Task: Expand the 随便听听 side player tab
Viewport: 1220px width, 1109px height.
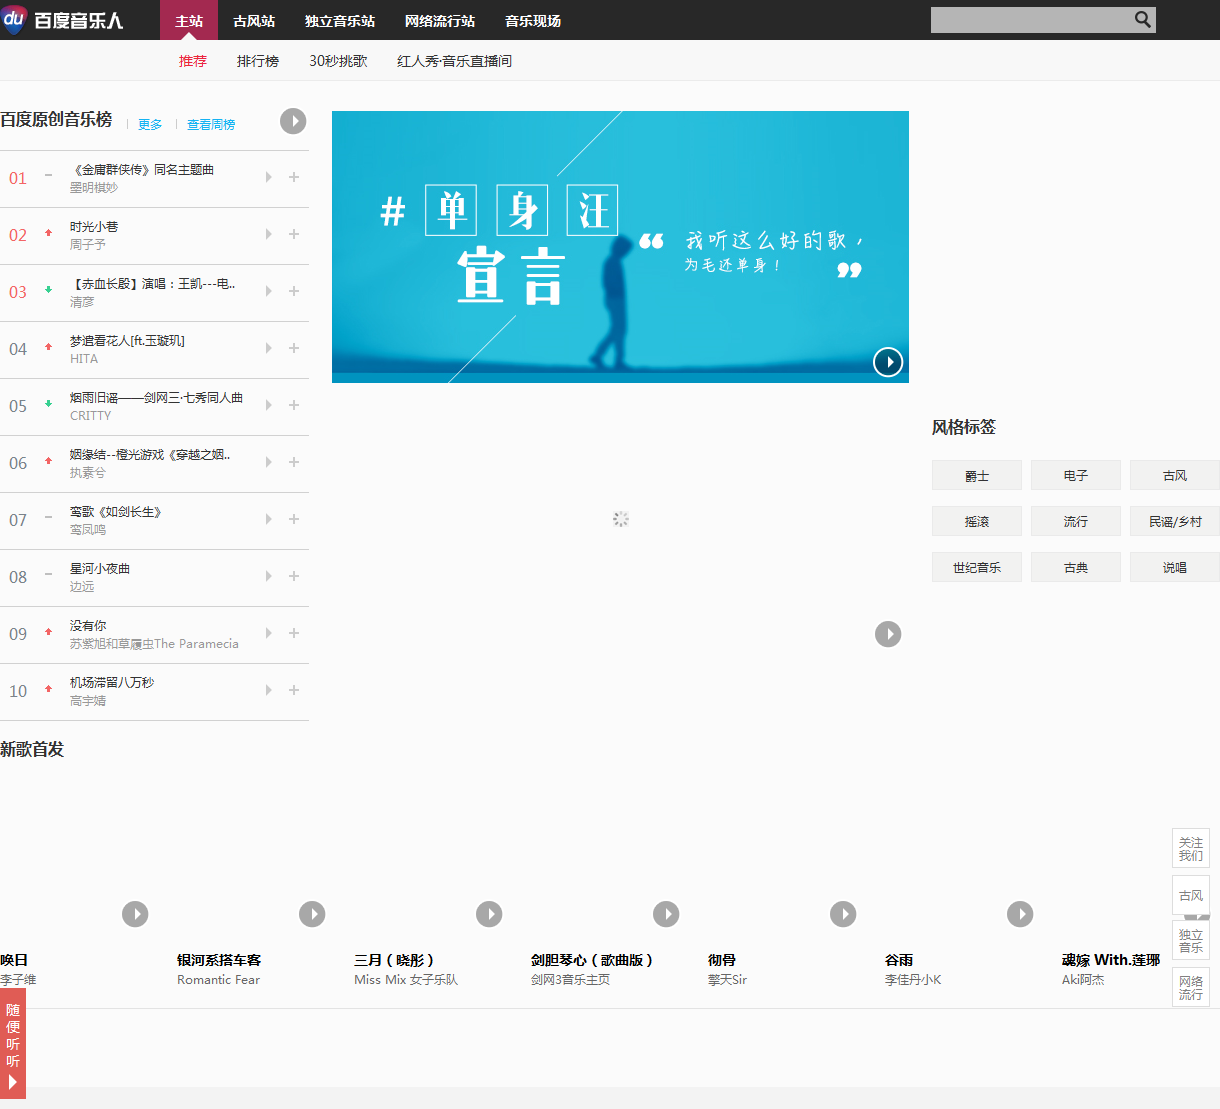Action: click(13, 1044)
